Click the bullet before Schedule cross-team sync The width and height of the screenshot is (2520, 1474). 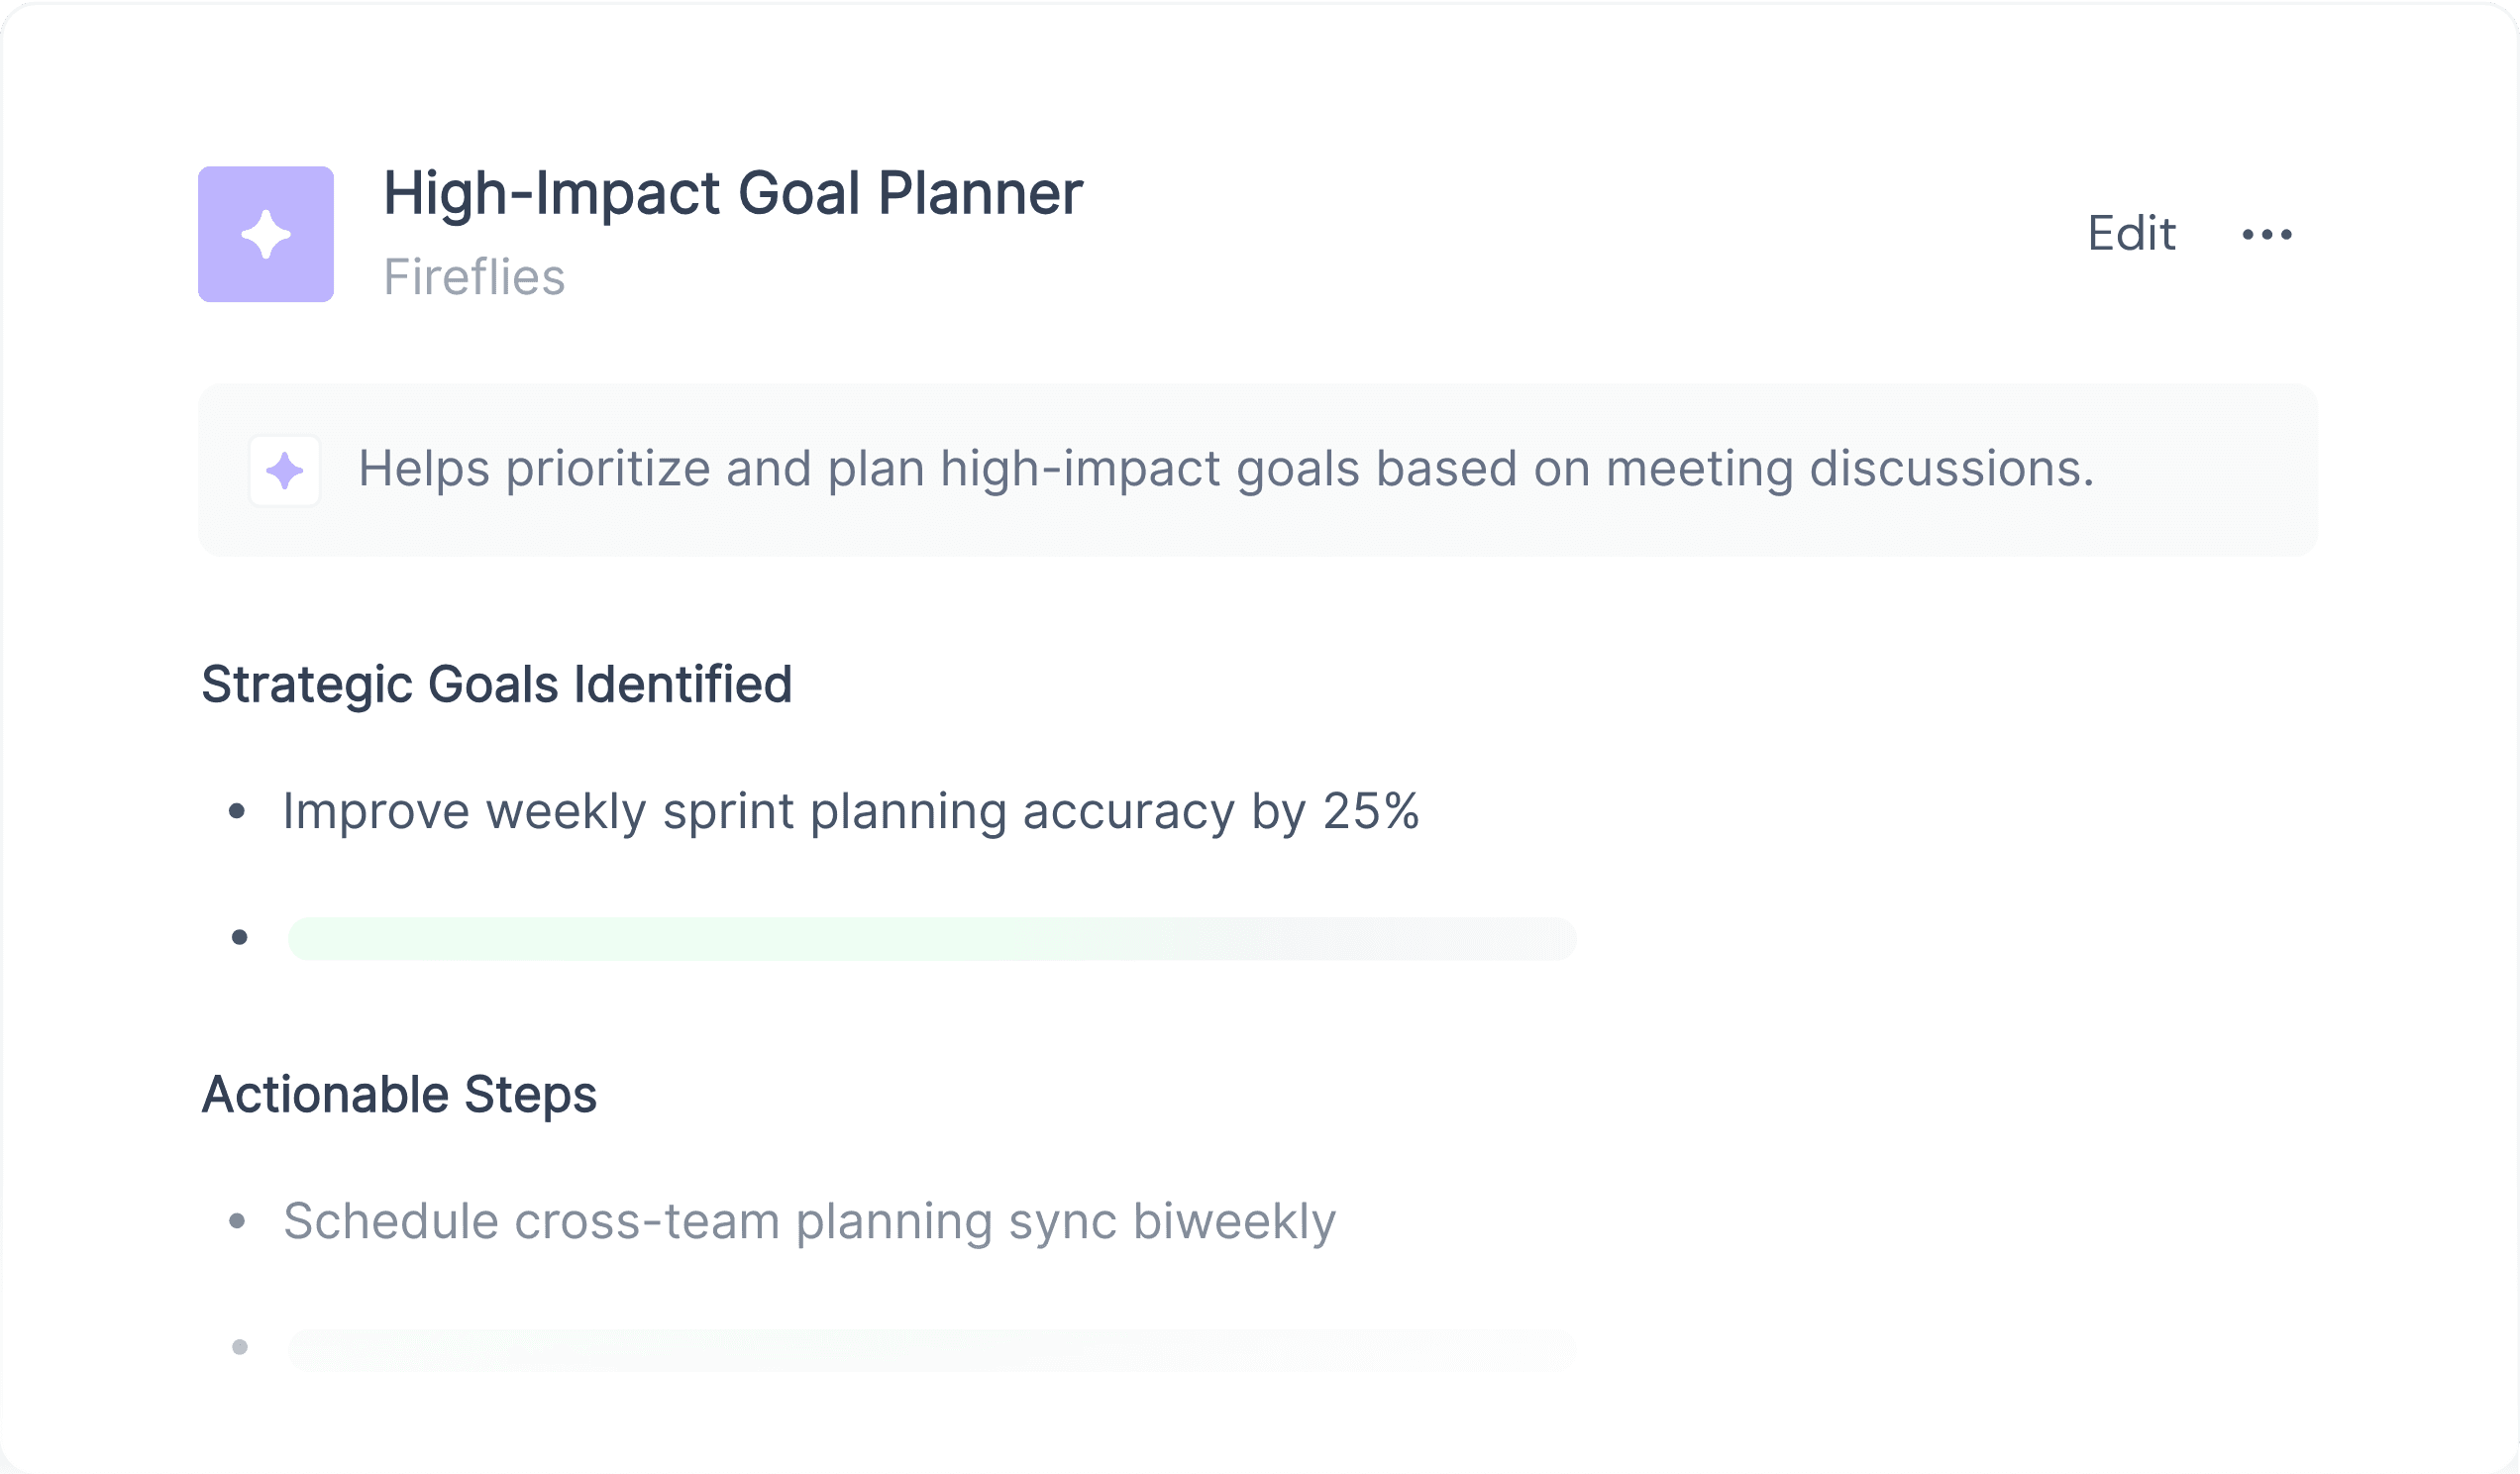pos(237,1221)
